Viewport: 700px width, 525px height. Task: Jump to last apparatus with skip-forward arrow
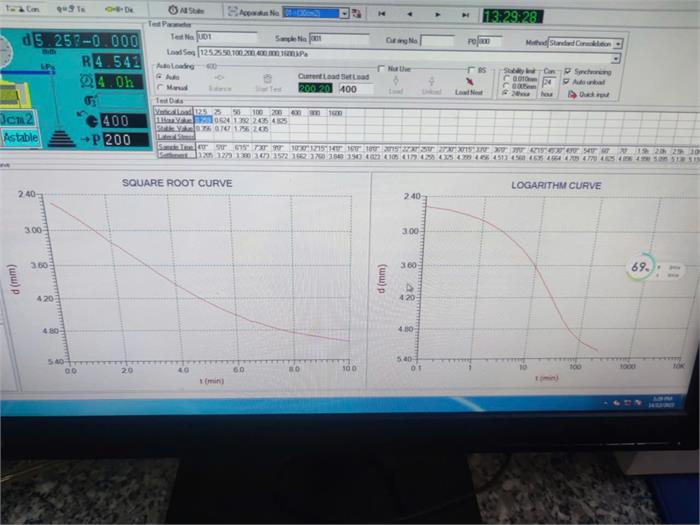[x=466, y=15]
